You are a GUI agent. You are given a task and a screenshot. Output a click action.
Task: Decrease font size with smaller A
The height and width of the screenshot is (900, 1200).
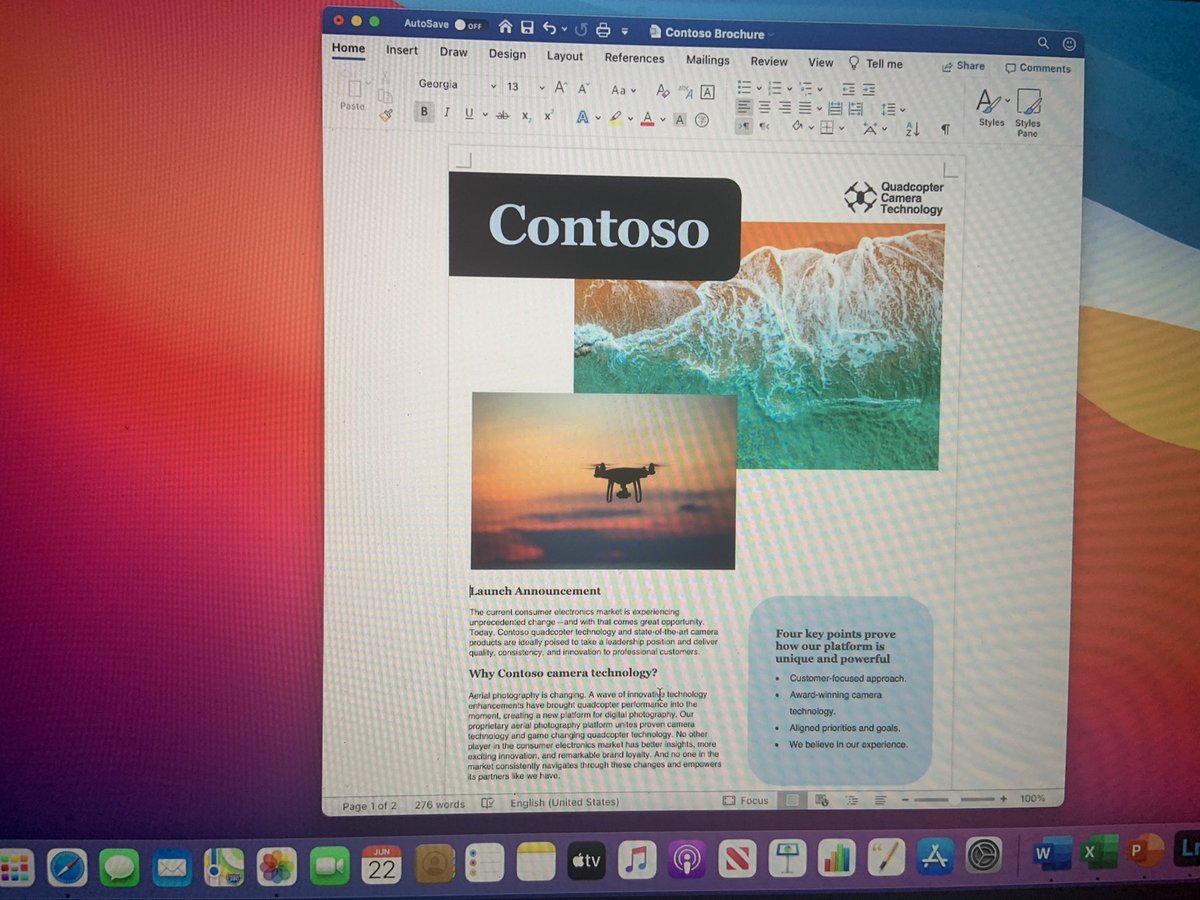pos(583,89)
